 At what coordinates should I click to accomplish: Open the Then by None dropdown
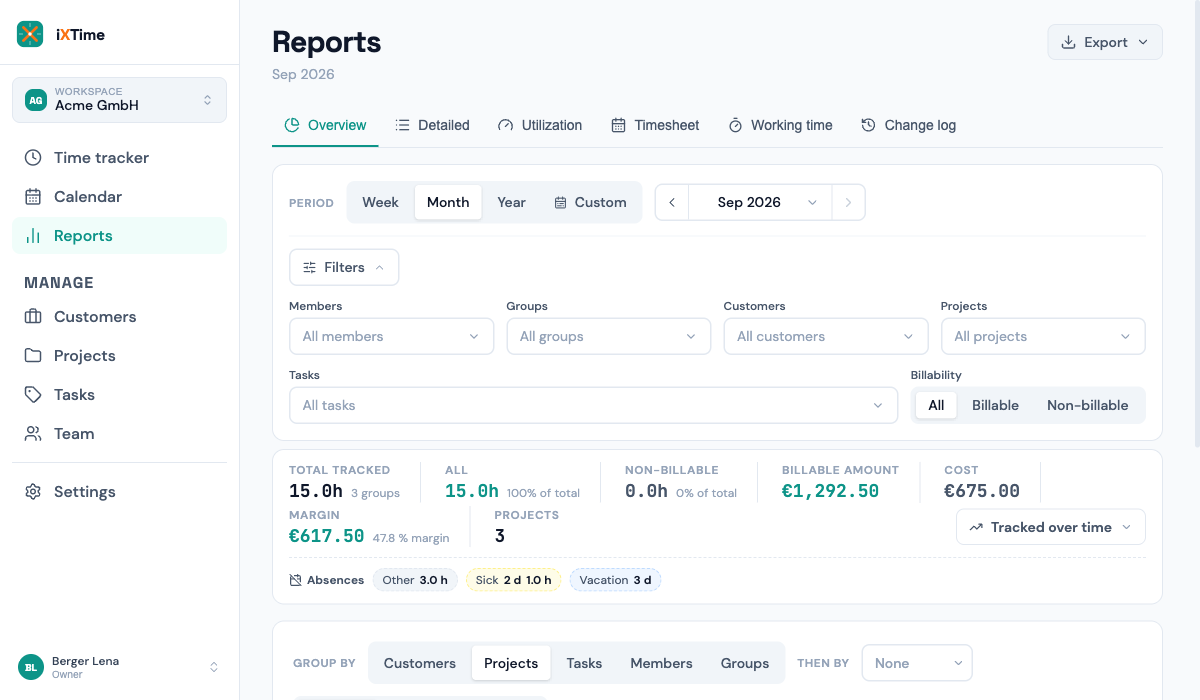(x=917, y=663)
